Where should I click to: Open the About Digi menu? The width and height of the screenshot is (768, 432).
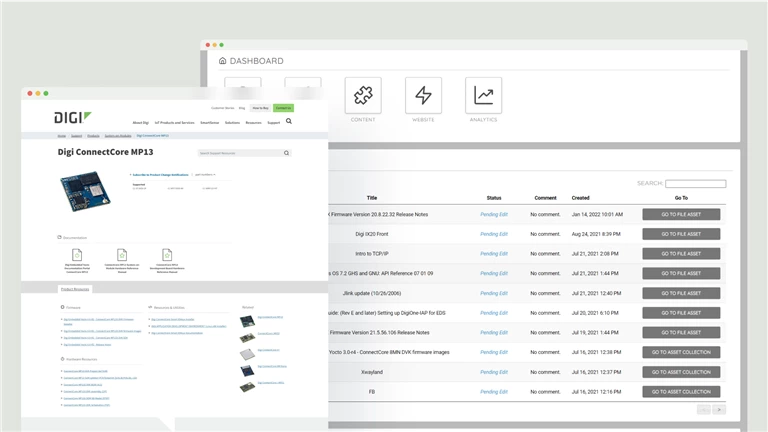pos(141,122)
